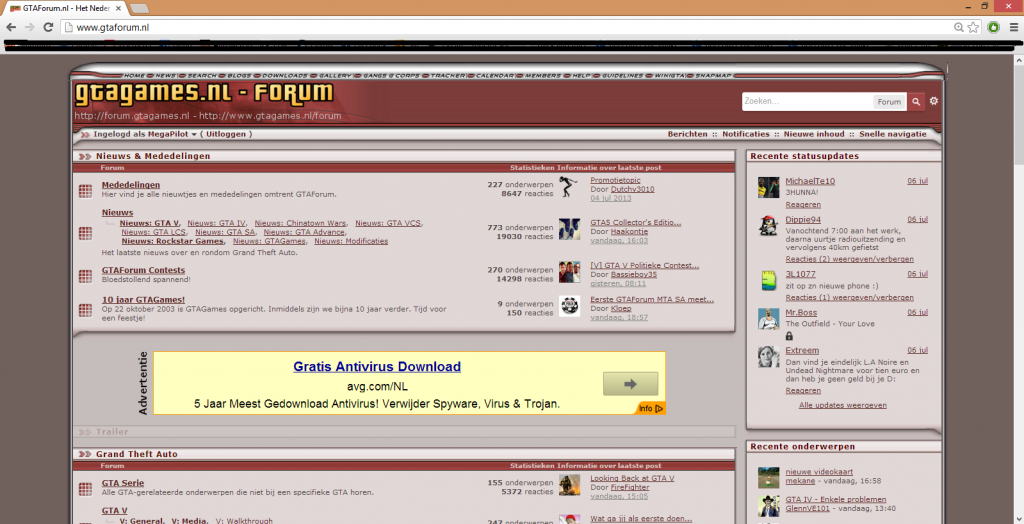Open the Tracker nav item

tap(448, 76)
